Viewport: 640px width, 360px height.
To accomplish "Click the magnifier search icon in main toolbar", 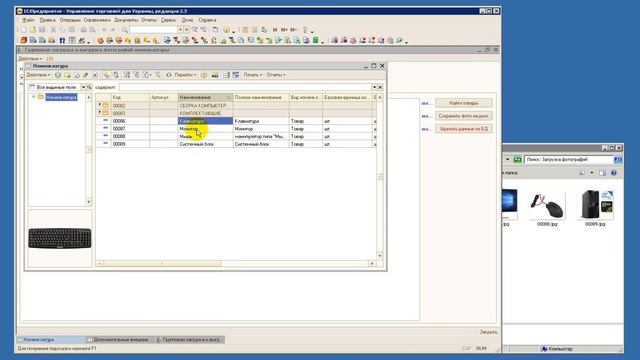I will point(124,30).
